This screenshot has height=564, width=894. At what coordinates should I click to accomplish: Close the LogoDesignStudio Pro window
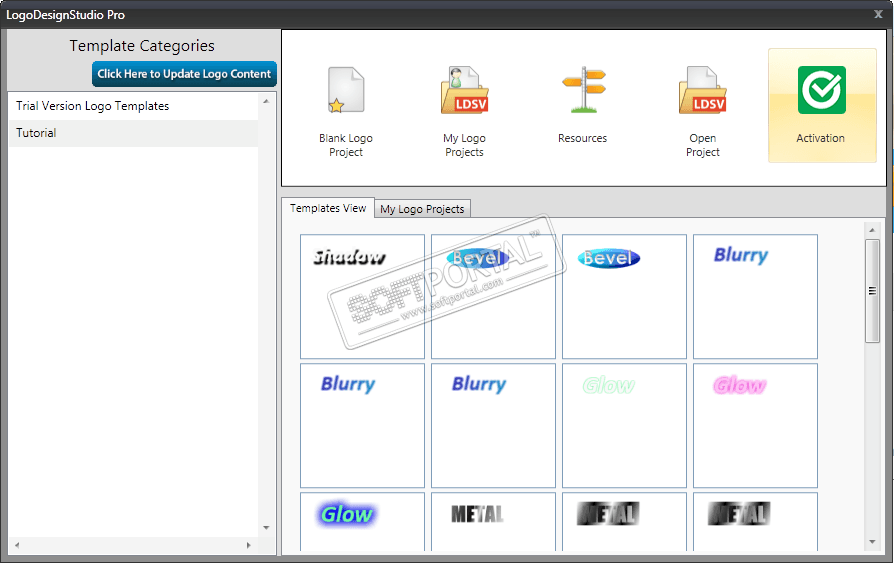coord(878,14)
